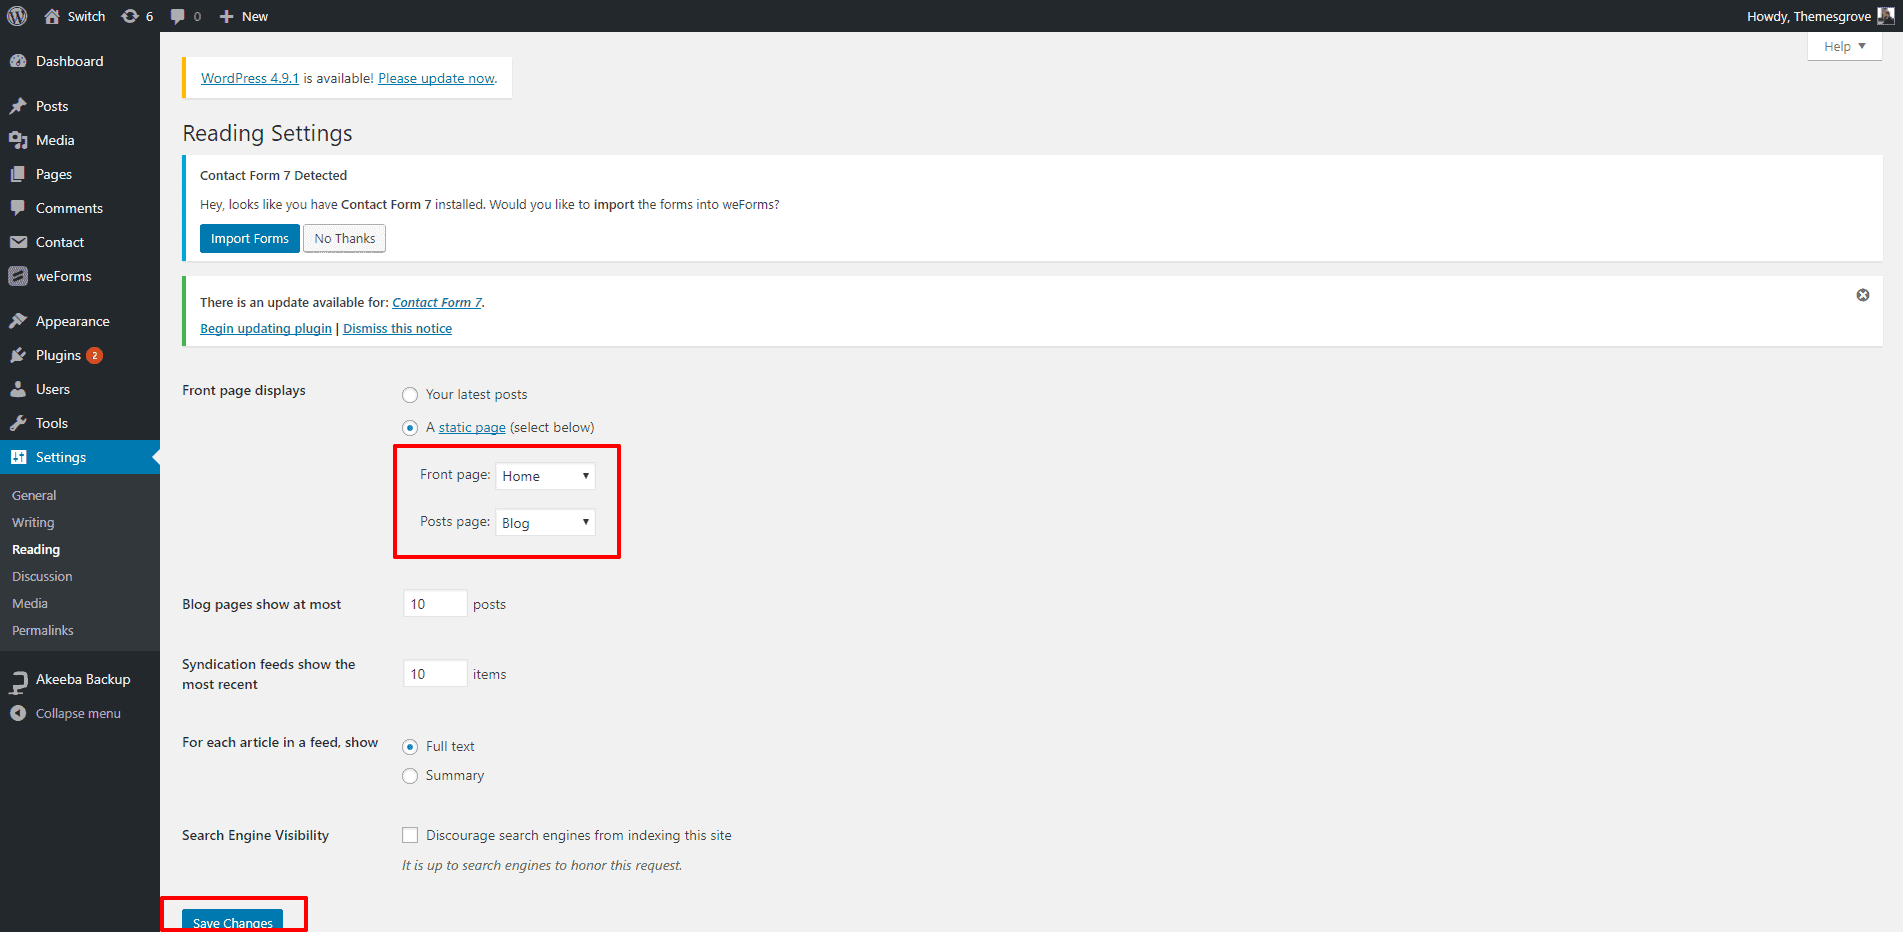Click the Appearance paintbrush icon
This screenshot has height=932, width=1903.
click(18, 321)
